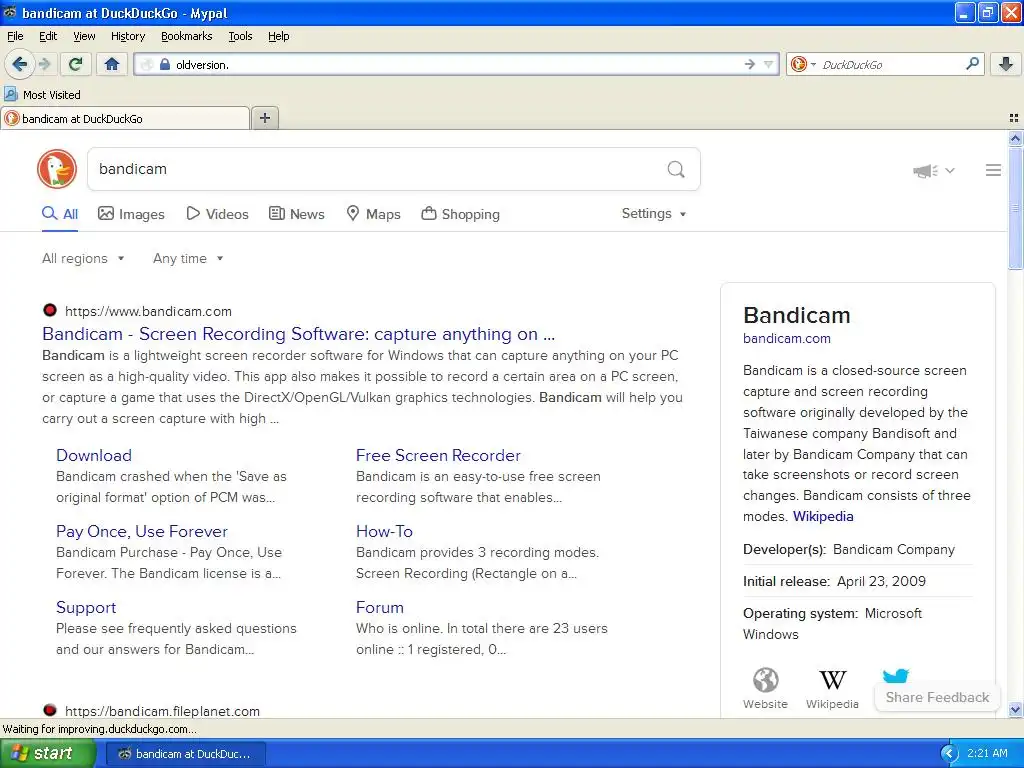Open the File menu
This screenshot has height=768, width=1024.
click(x=15, y=36)
